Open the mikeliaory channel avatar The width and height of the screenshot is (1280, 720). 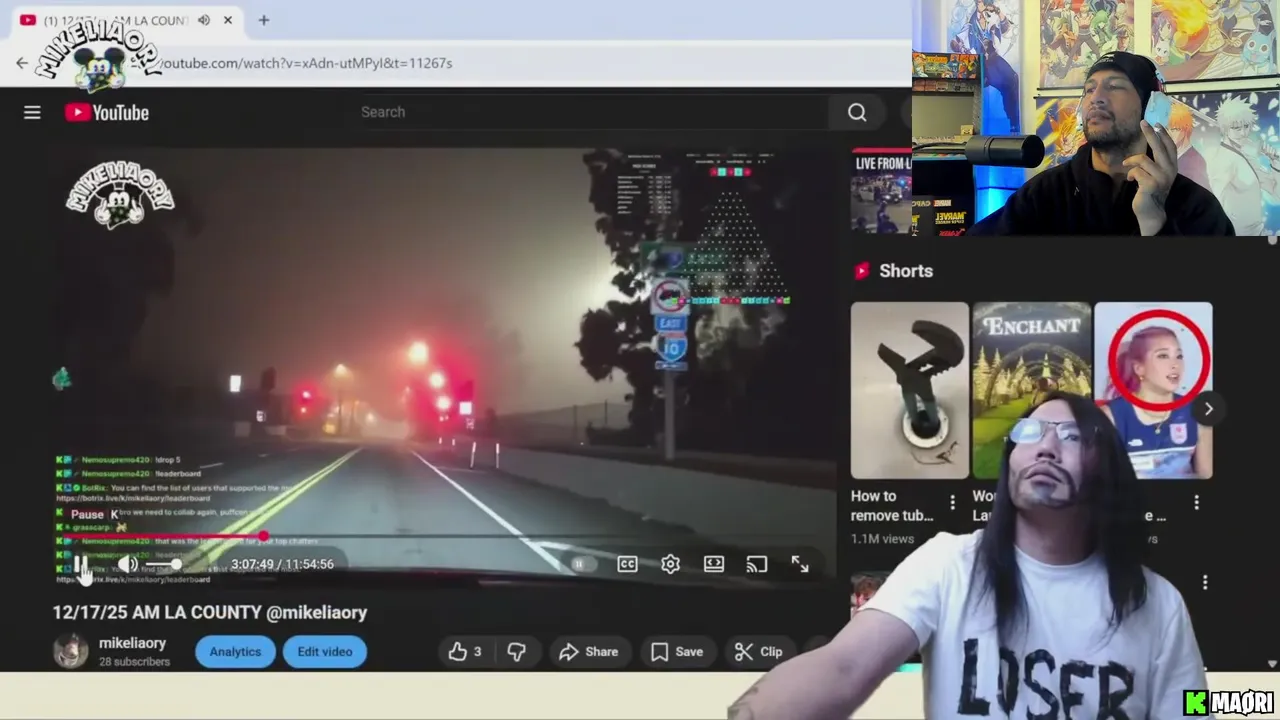(x=71, y=651)
